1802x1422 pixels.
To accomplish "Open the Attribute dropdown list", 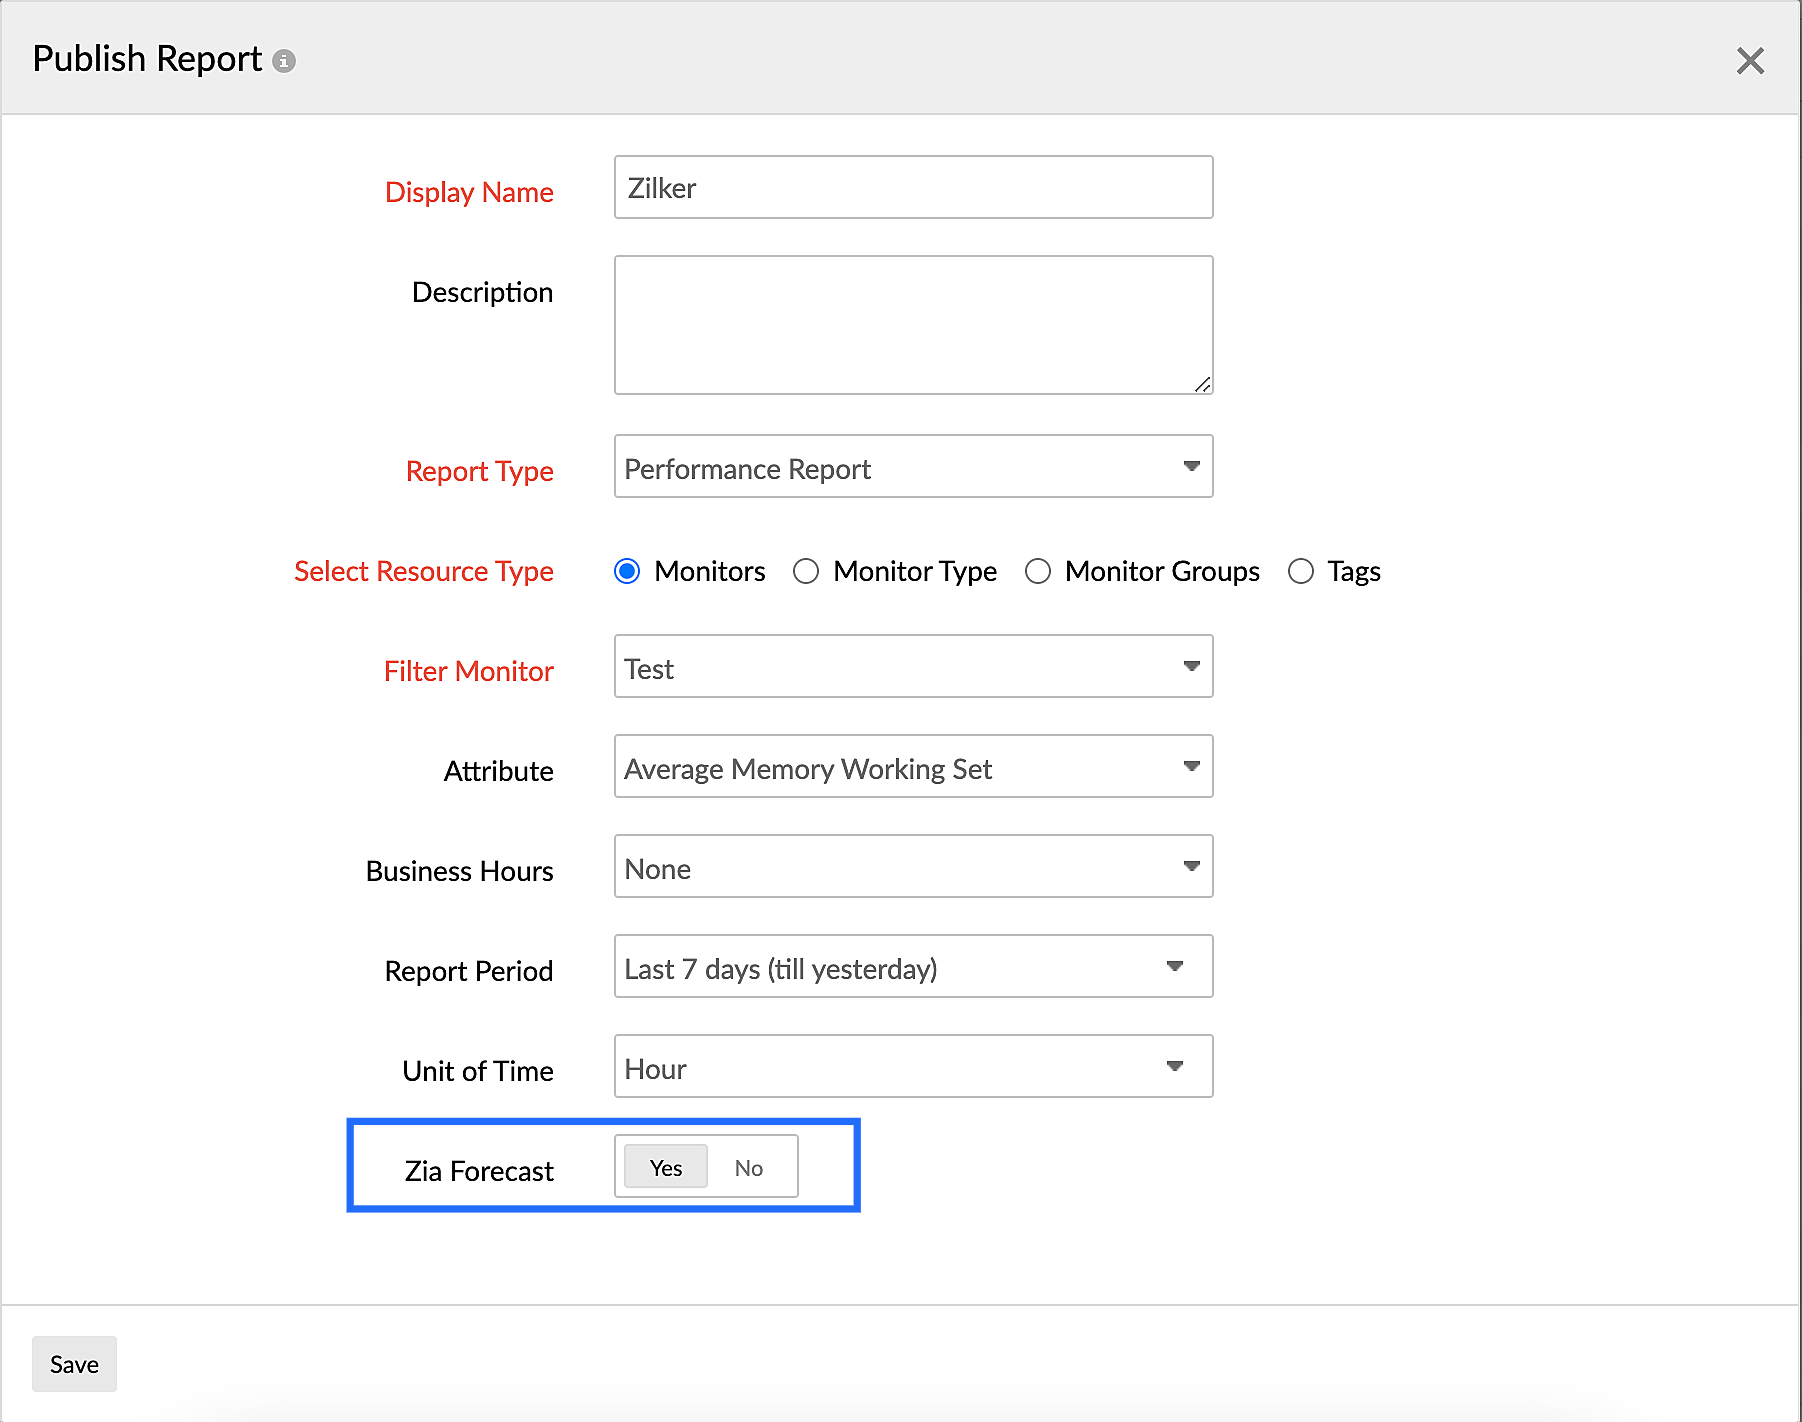I will pos(912,767).
